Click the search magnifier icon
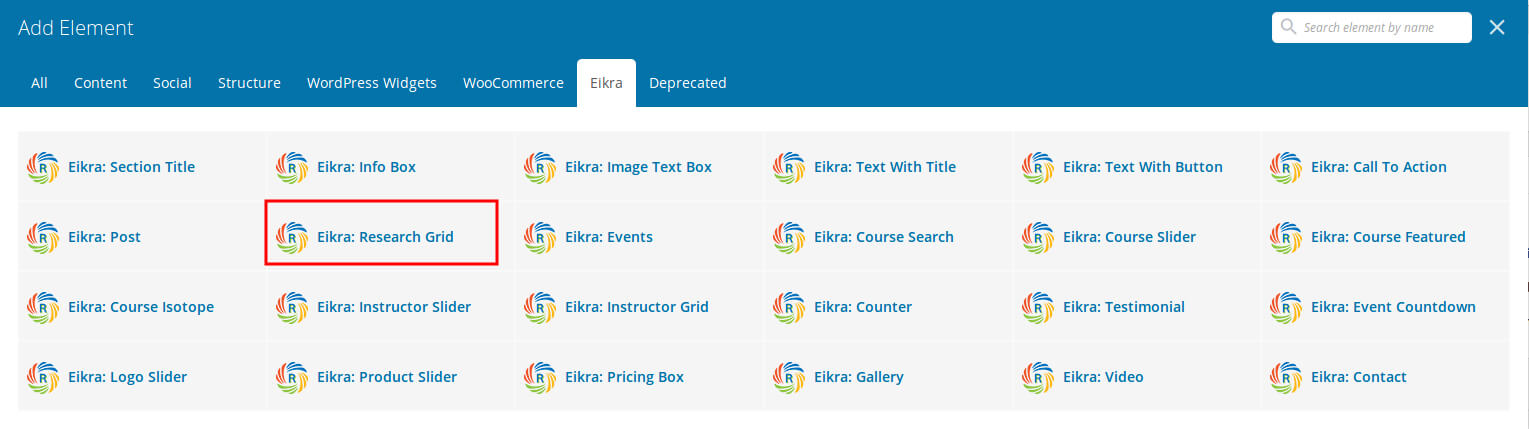The width and height of the screenshot is (1529, 429). pyautogui.click(x=1288, y=27)
